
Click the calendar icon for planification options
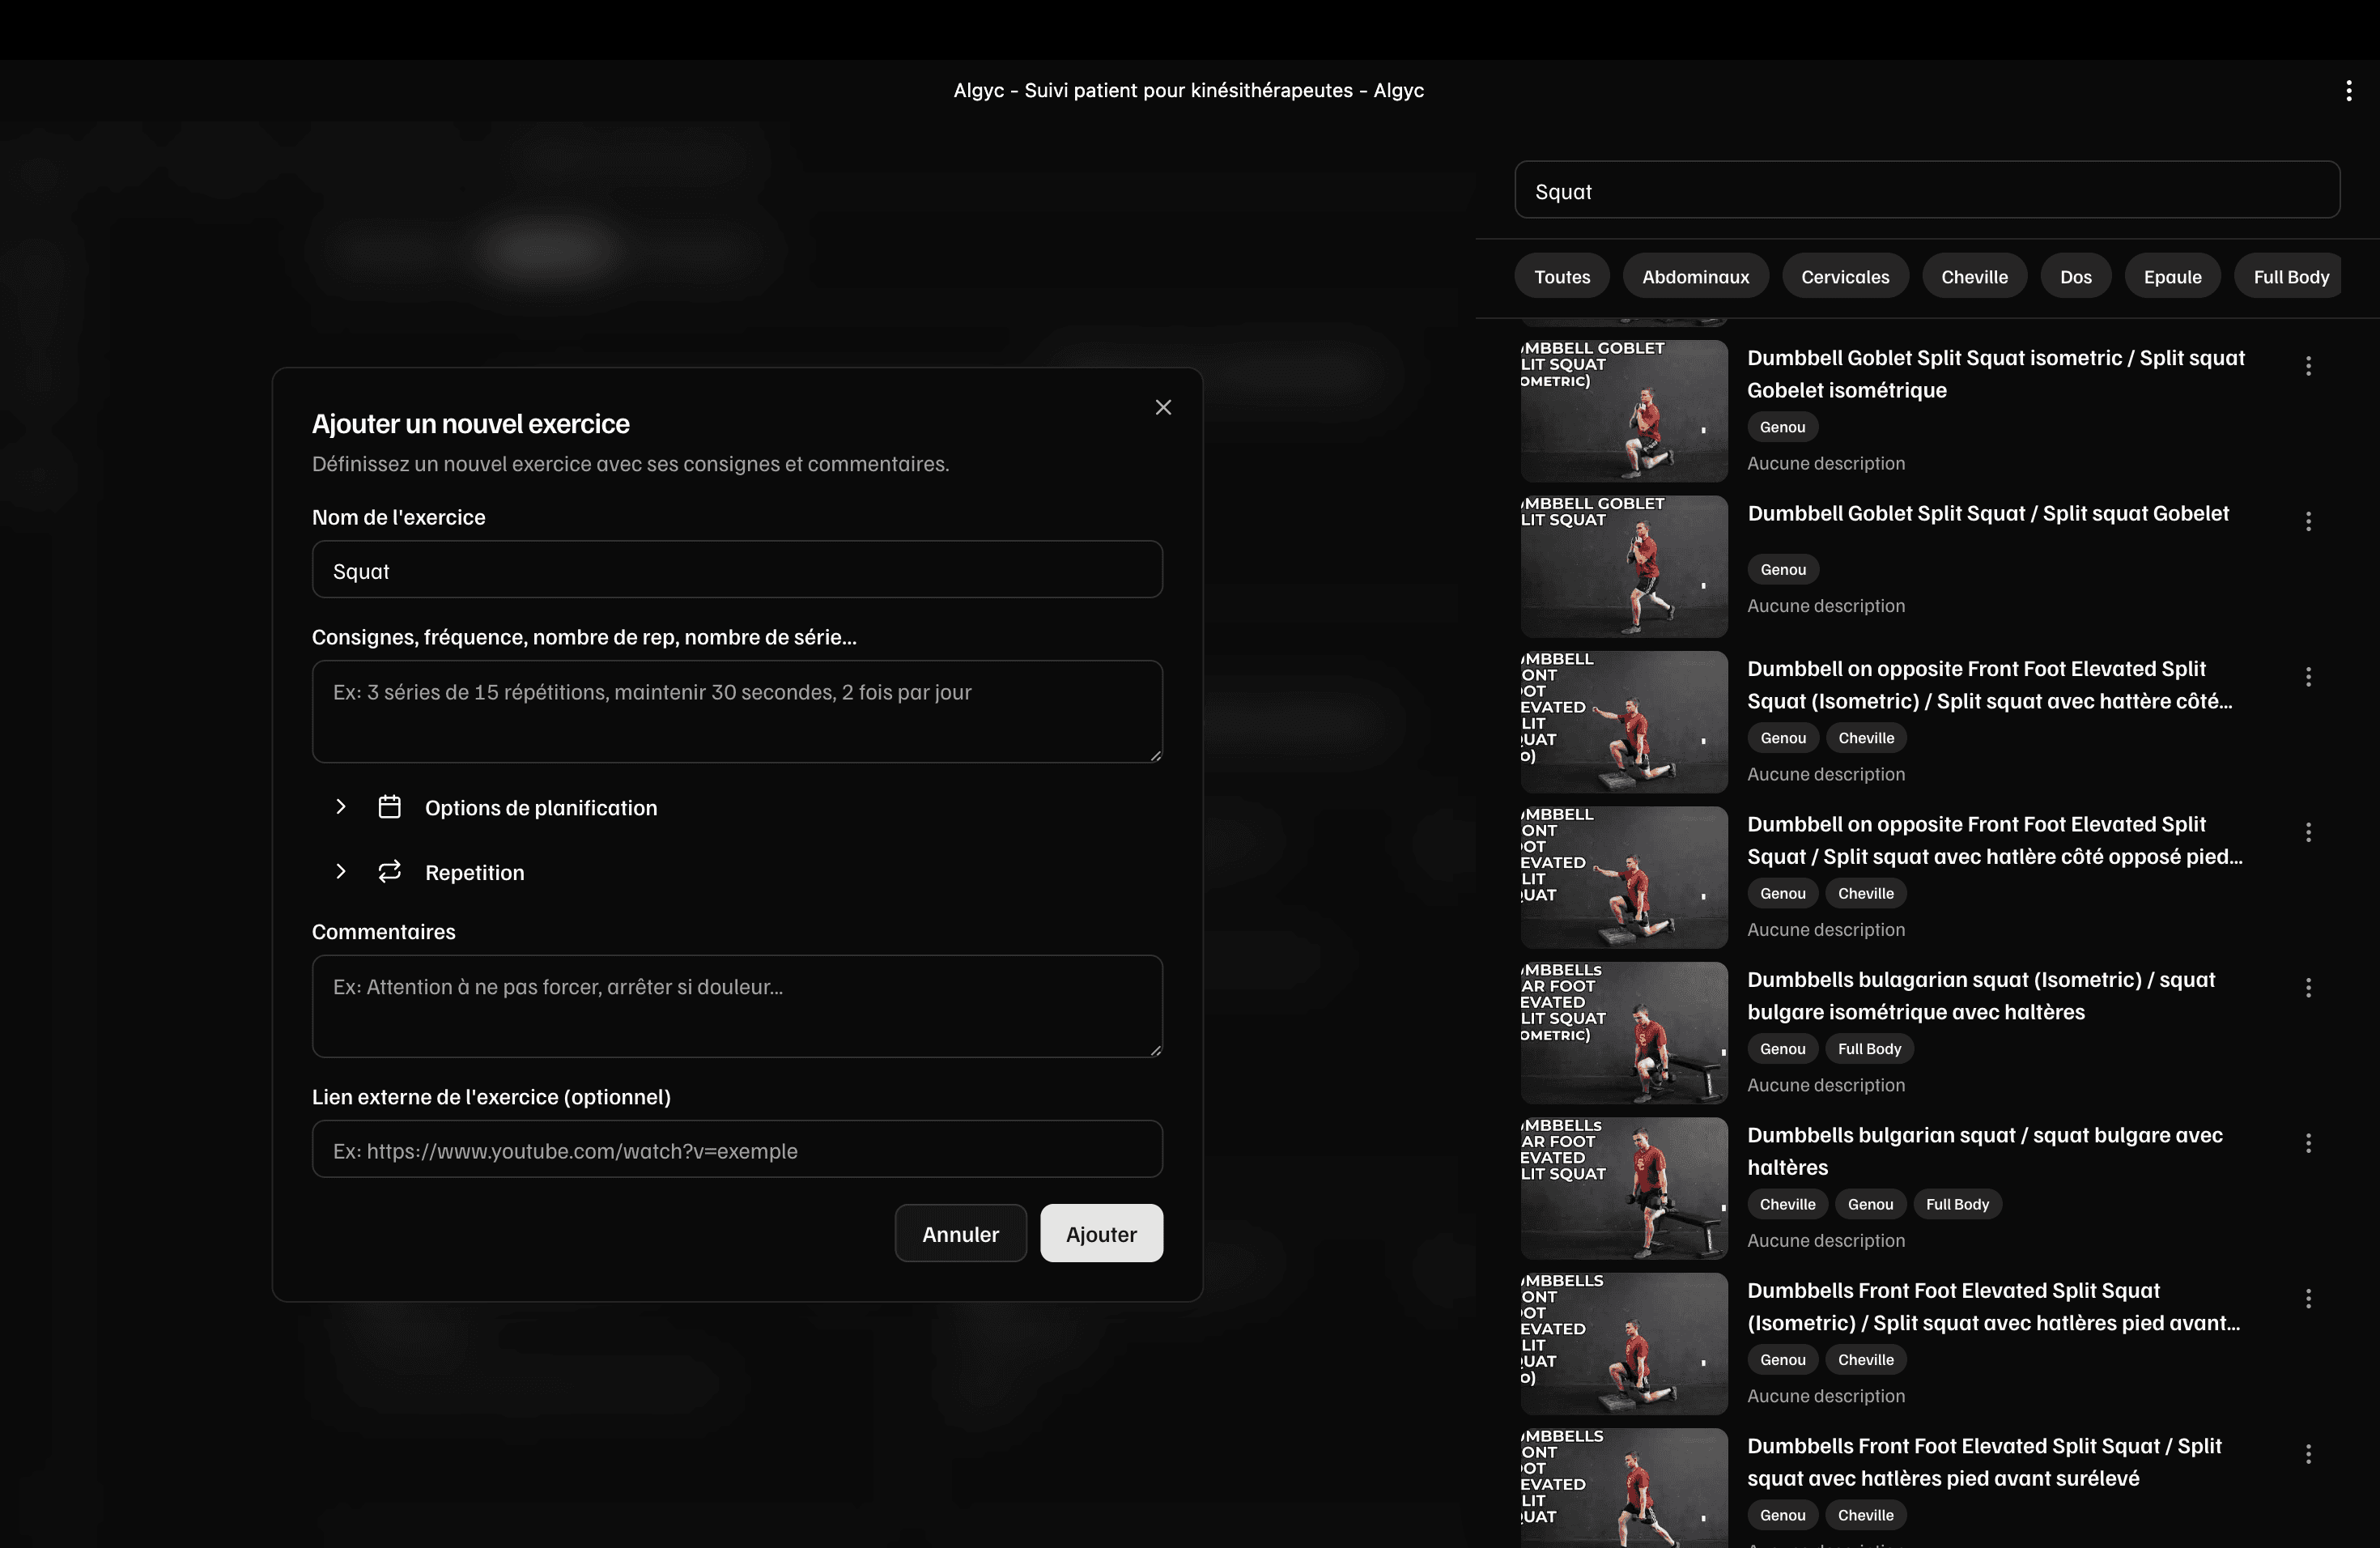click(389, 807)
